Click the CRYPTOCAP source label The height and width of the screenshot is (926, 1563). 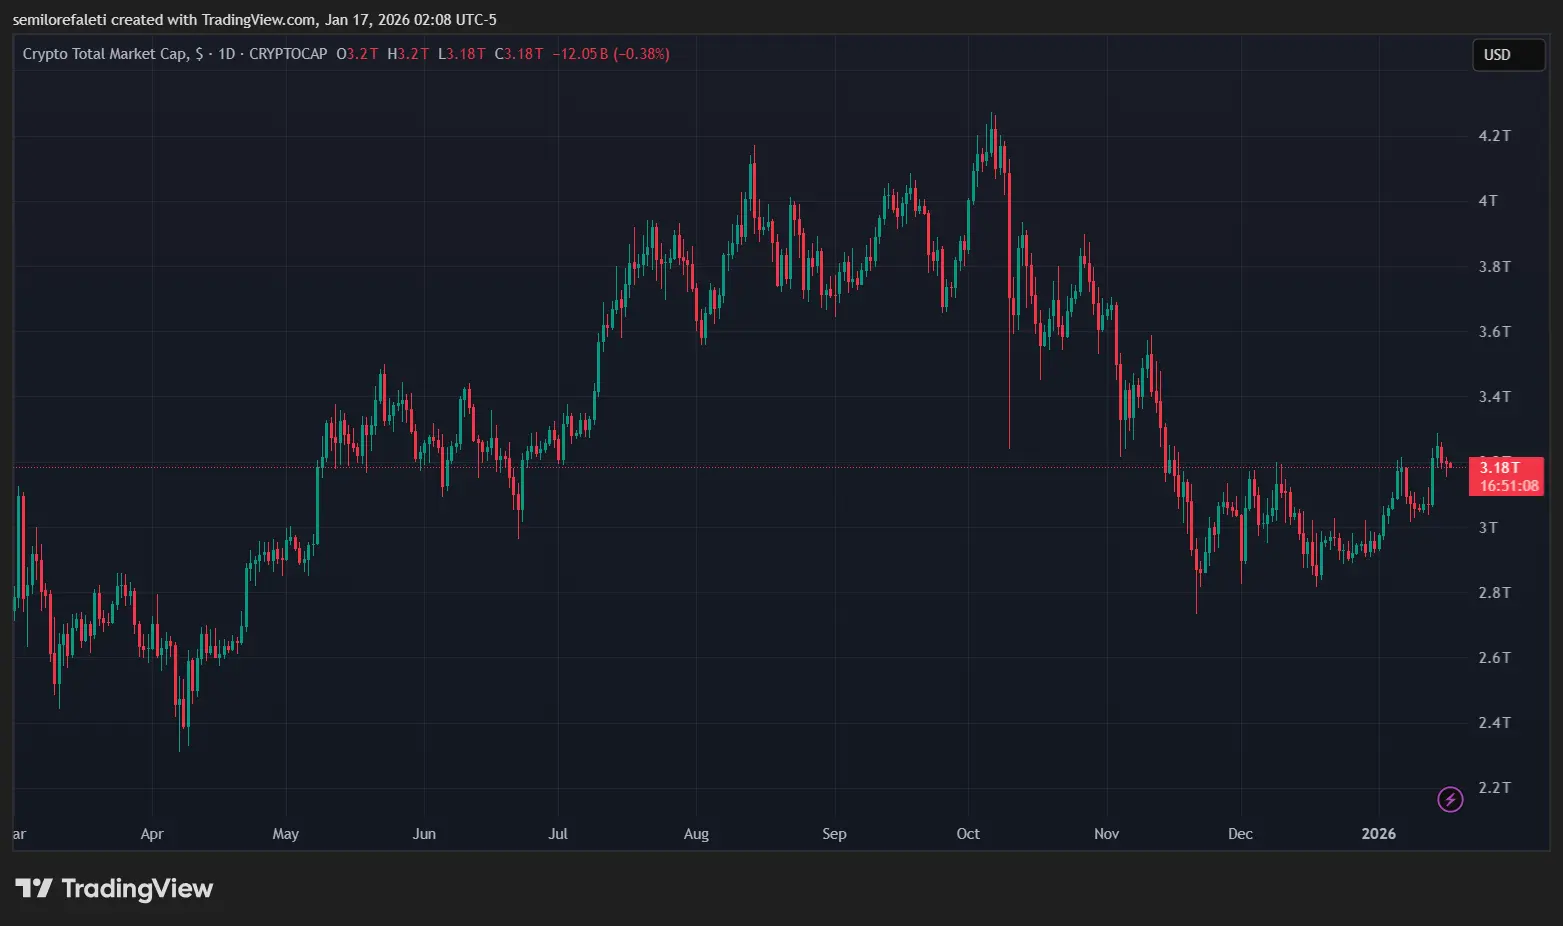(288, 54)
